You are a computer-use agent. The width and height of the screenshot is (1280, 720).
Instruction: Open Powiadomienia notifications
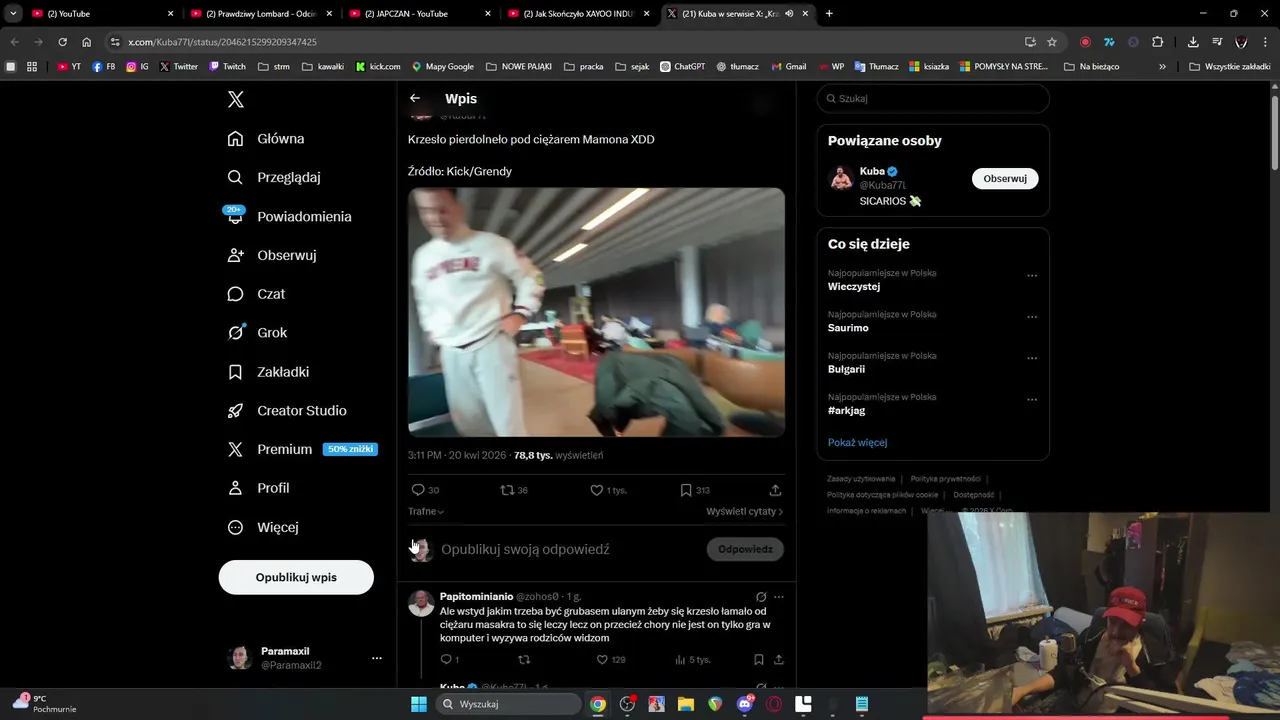[x=290, y=216]
